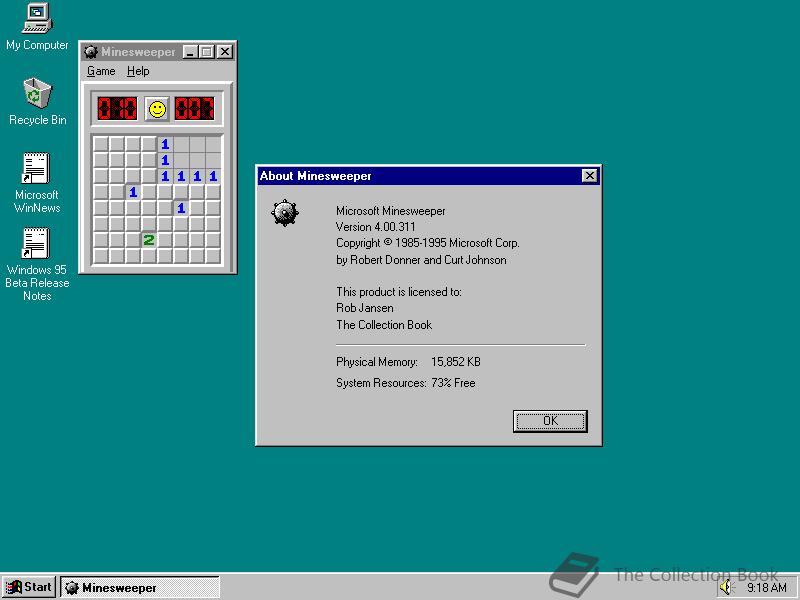Click 'Rob Jansen' licensee name
This screenshot has height=600, width=800.
(x=365, y=308)
